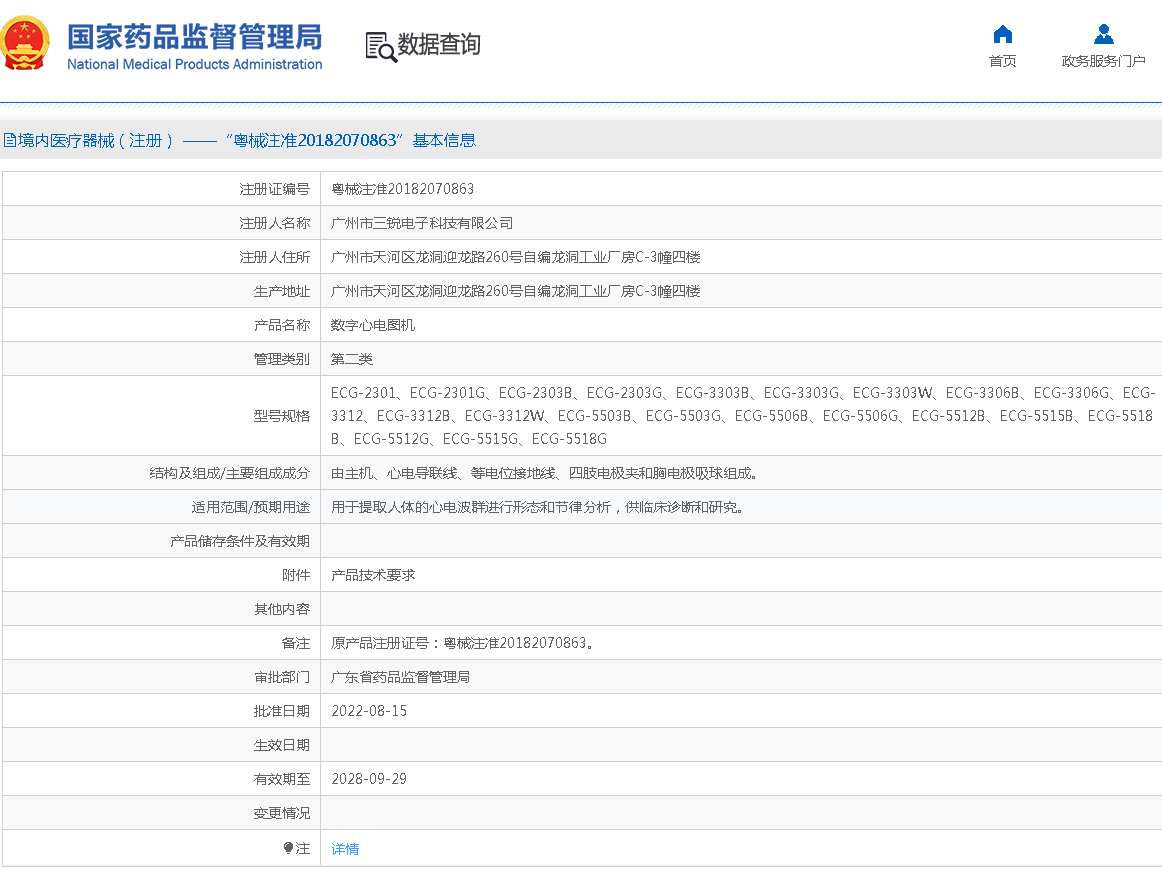This screenshot has height=870, width=1162.
Task: Click the expiry date 2028-09-29
Action: pos(369,779)
